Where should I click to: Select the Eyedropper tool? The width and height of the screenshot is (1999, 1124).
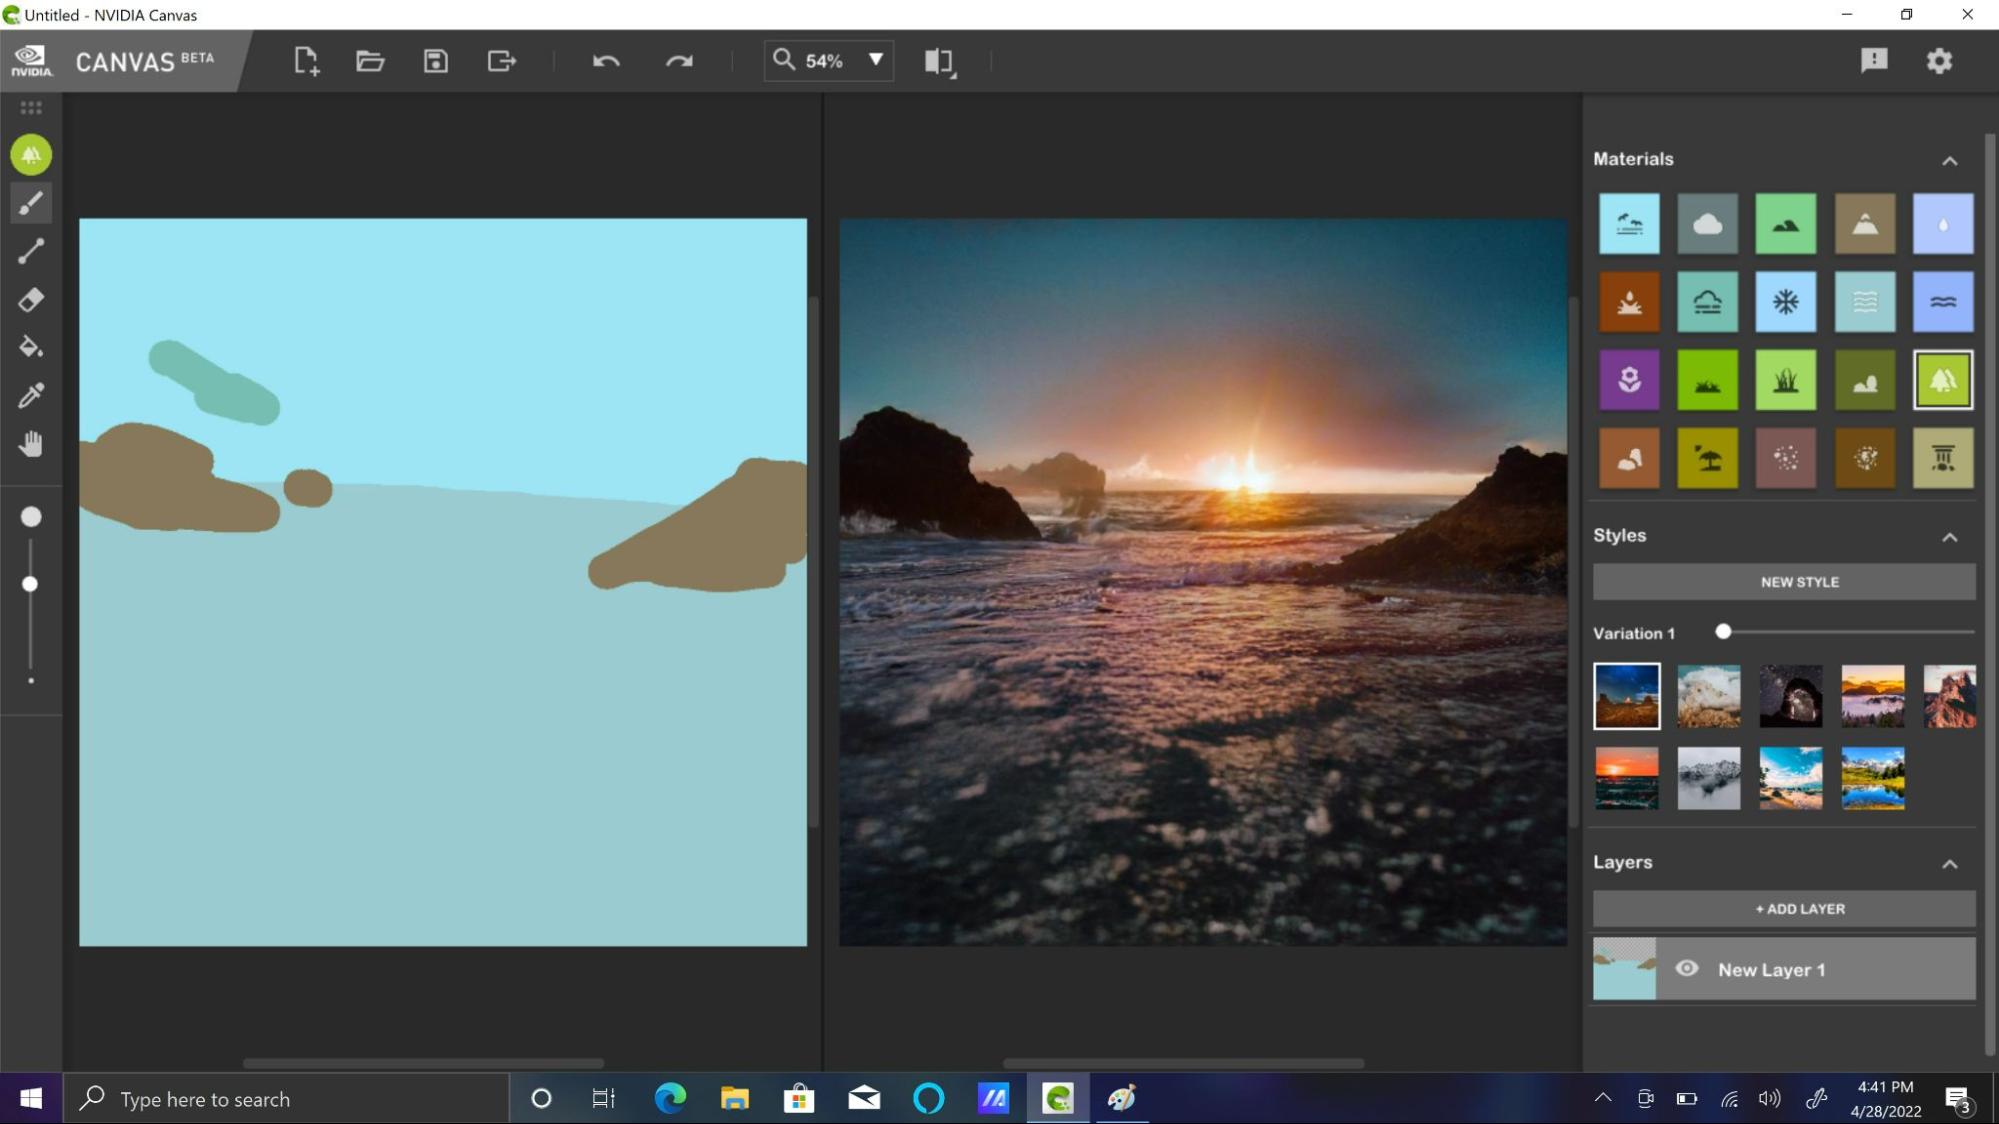pyautogui.click(x=30, y=395)
